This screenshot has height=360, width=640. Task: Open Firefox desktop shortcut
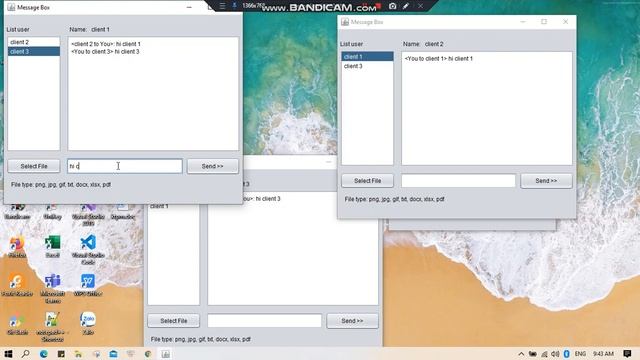tap(17, 247)
